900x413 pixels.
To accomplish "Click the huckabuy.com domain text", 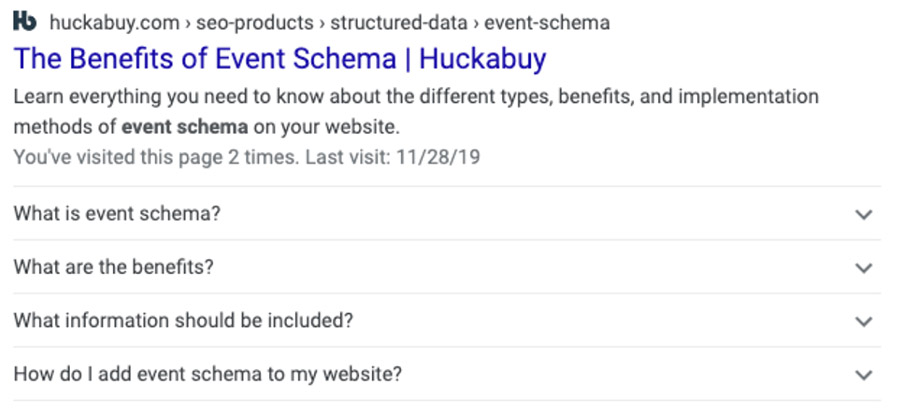I will pos(114,23).
